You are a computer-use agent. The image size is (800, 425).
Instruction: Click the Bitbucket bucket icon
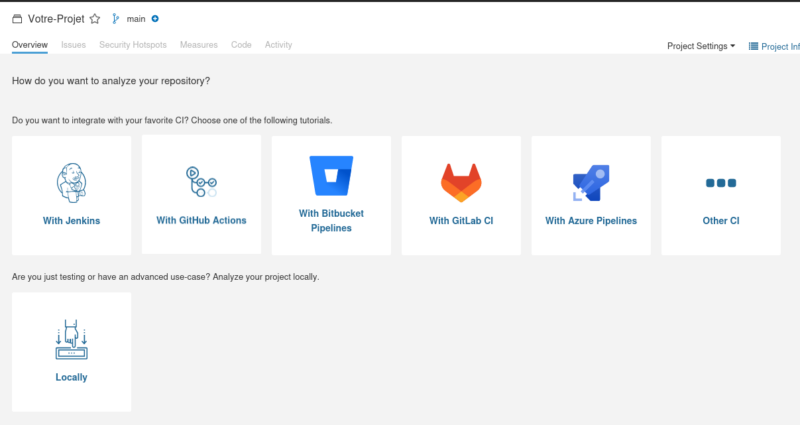tap(331, 177)
